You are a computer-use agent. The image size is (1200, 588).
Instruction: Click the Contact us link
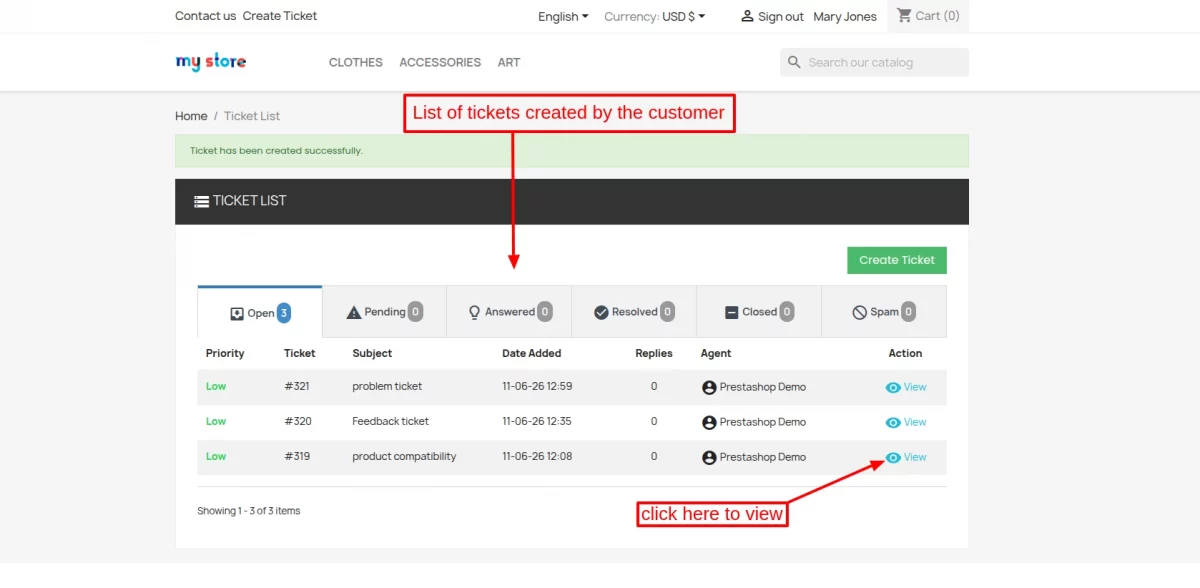pos(206,16)
